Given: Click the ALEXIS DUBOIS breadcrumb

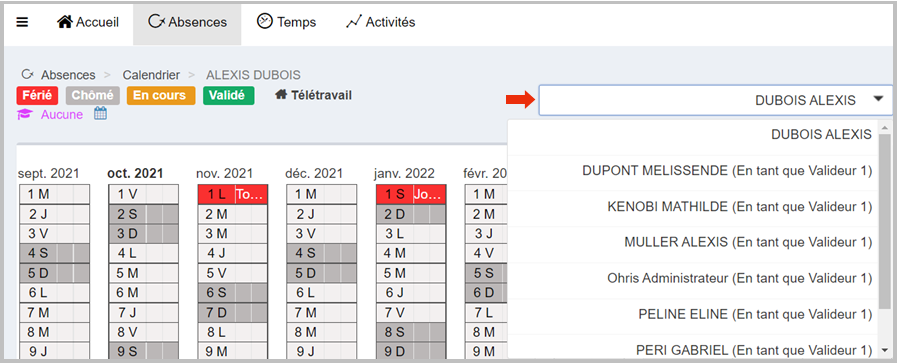Looking at the screenshot, I should (x=253, y=75).
